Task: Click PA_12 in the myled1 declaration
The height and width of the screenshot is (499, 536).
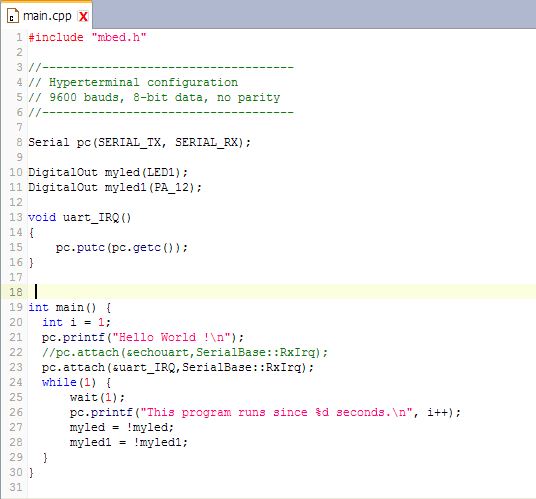Action: (174, 187)
